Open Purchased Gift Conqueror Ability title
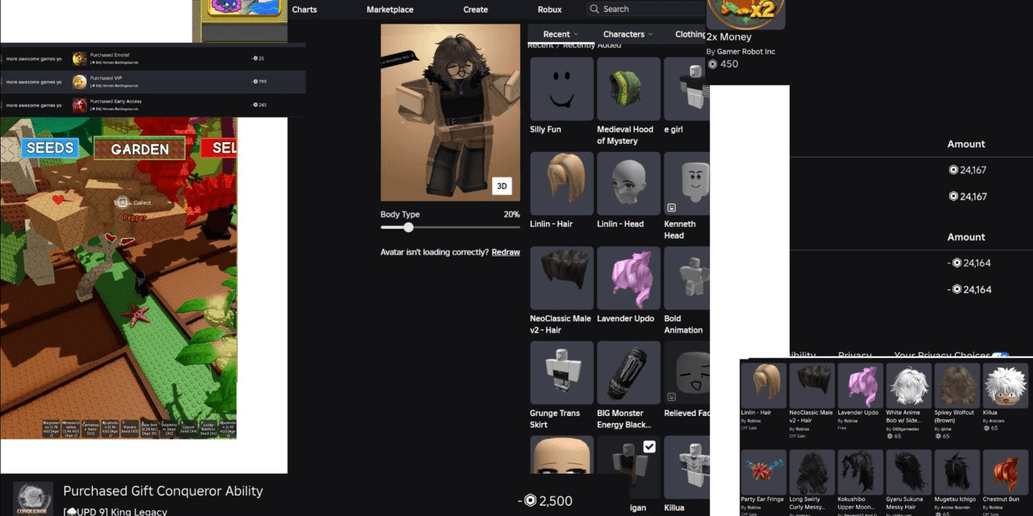Image resolution: width=1033 pixels, height=516 pixels. [163, 491]
